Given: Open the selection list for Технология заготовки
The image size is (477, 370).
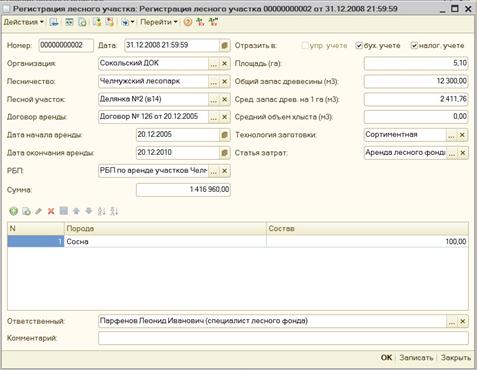Looking at the screenshot, I should click(451, 135).
